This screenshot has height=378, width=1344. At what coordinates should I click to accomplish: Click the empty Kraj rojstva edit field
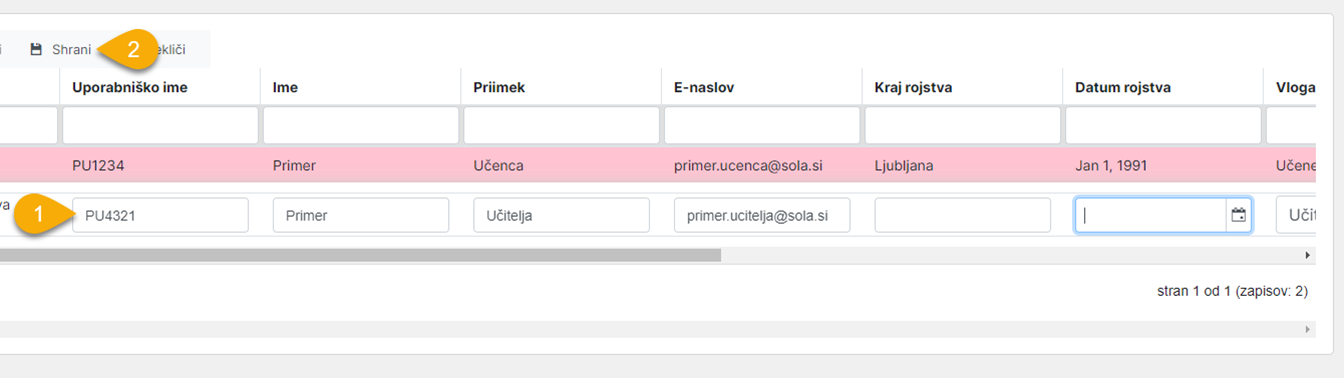point(962,215)
